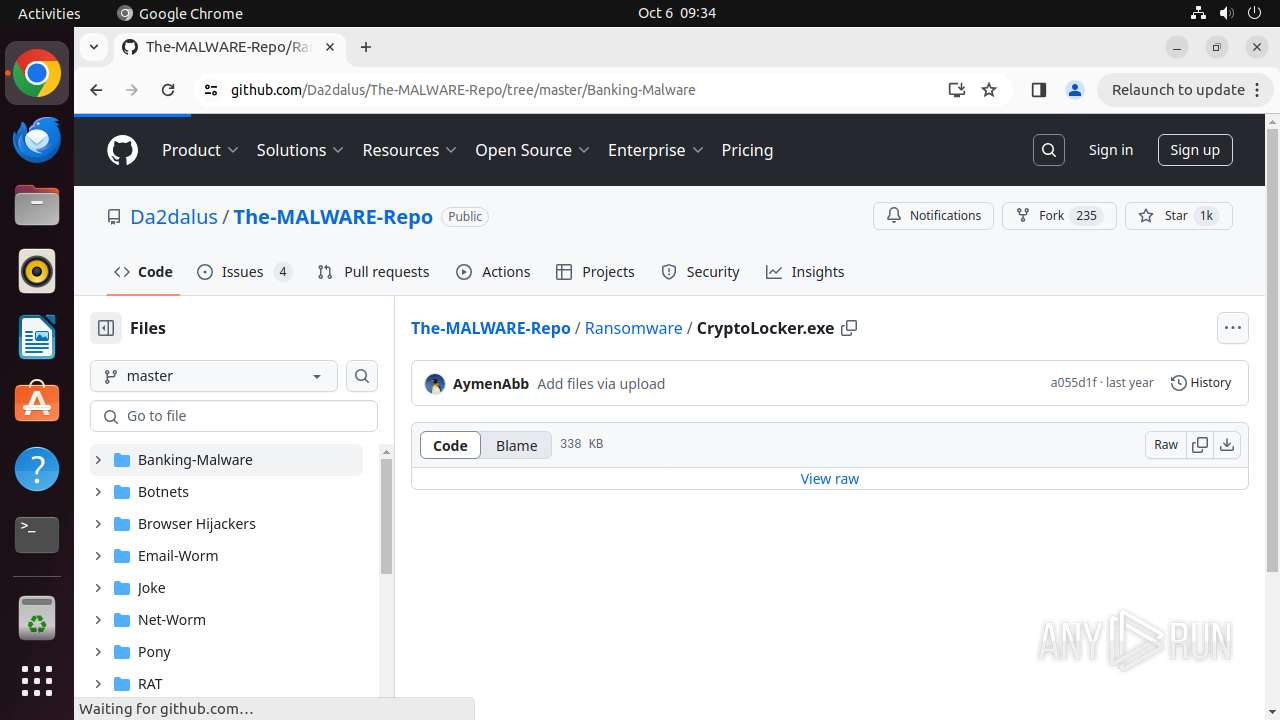This screenshot has height=720, width=1280.
Task: Open Open Source dropdown menu
Action: (x=532, y=150)
